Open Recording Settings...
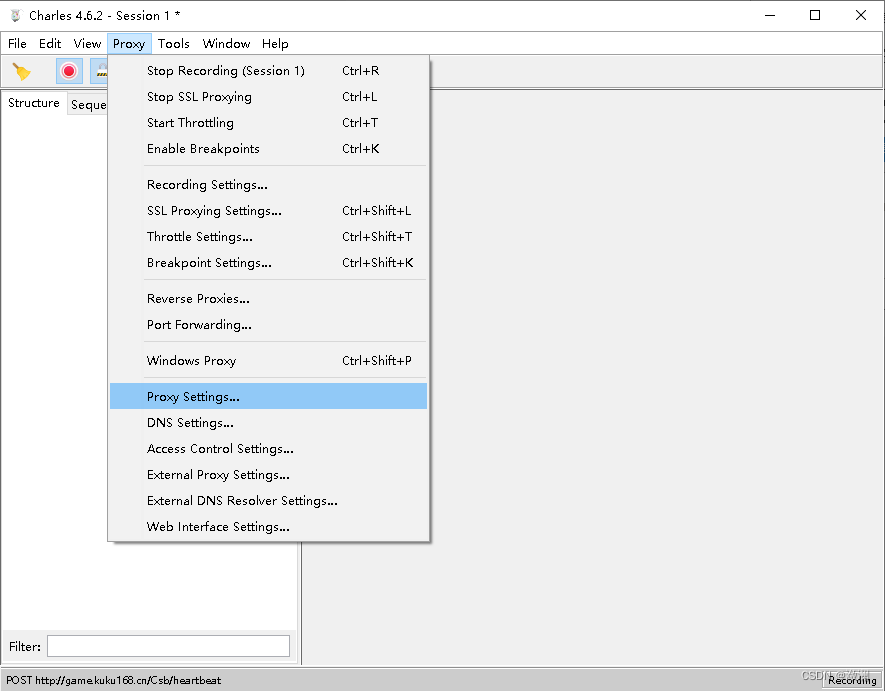The image size is (885, 691). click(x=269, y=185)
